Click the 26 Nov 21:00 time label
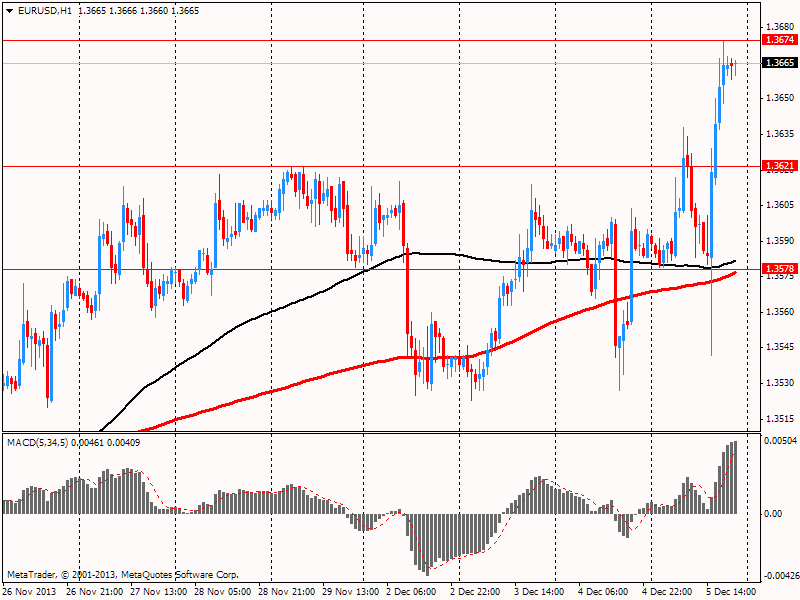This screenshot has height=600, width=800. (94, 592)
